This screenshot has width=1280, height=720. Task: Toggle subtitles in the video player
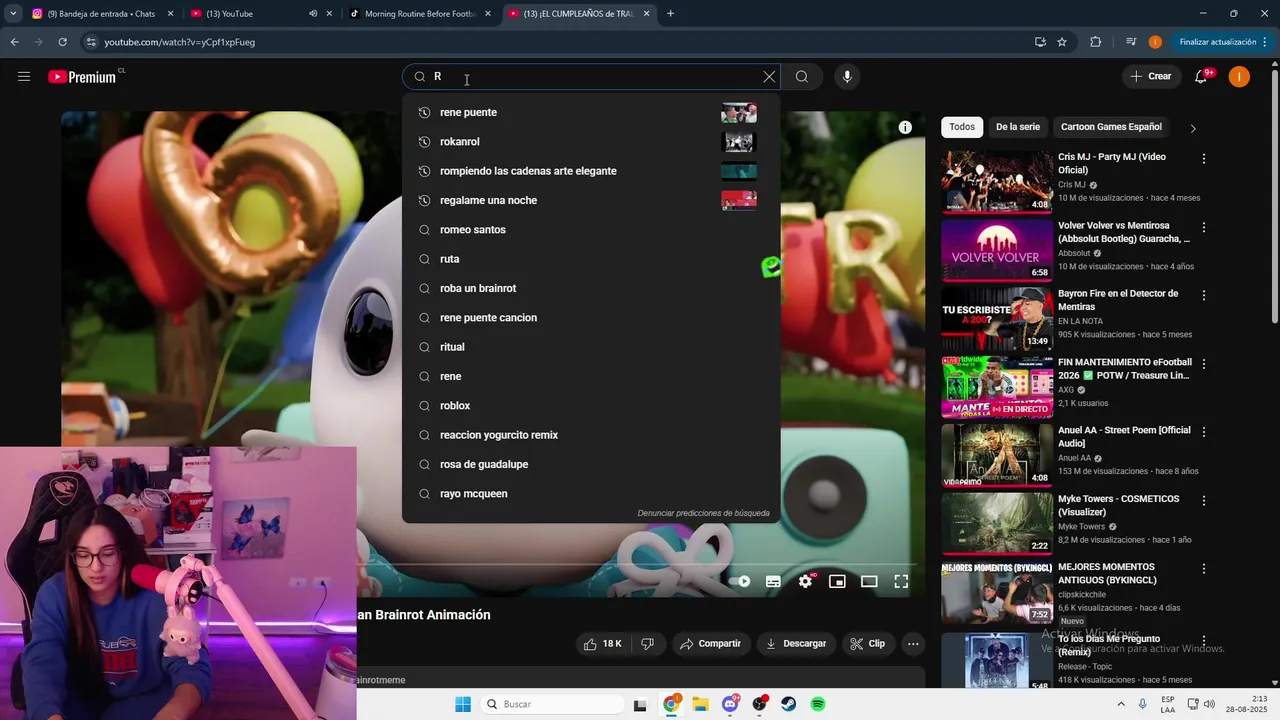click(773, 581)
